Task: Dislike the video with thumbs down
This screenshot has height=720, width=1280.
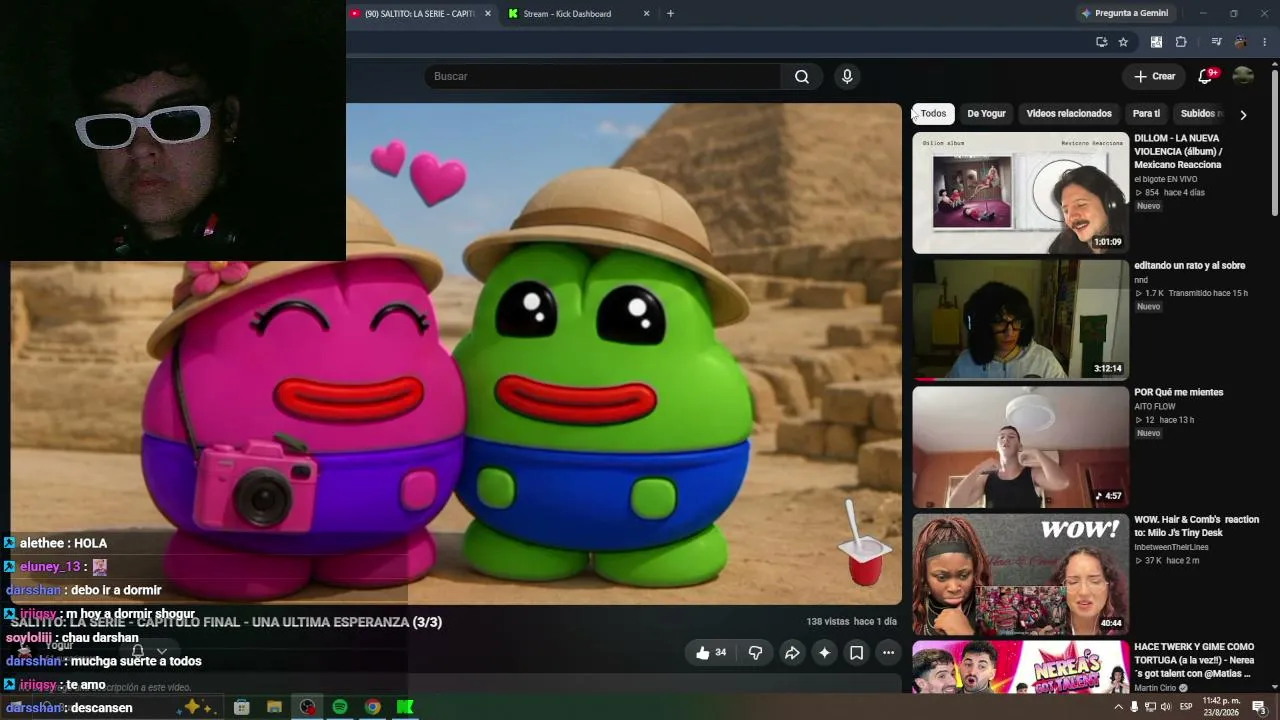Action: [755, 653]
